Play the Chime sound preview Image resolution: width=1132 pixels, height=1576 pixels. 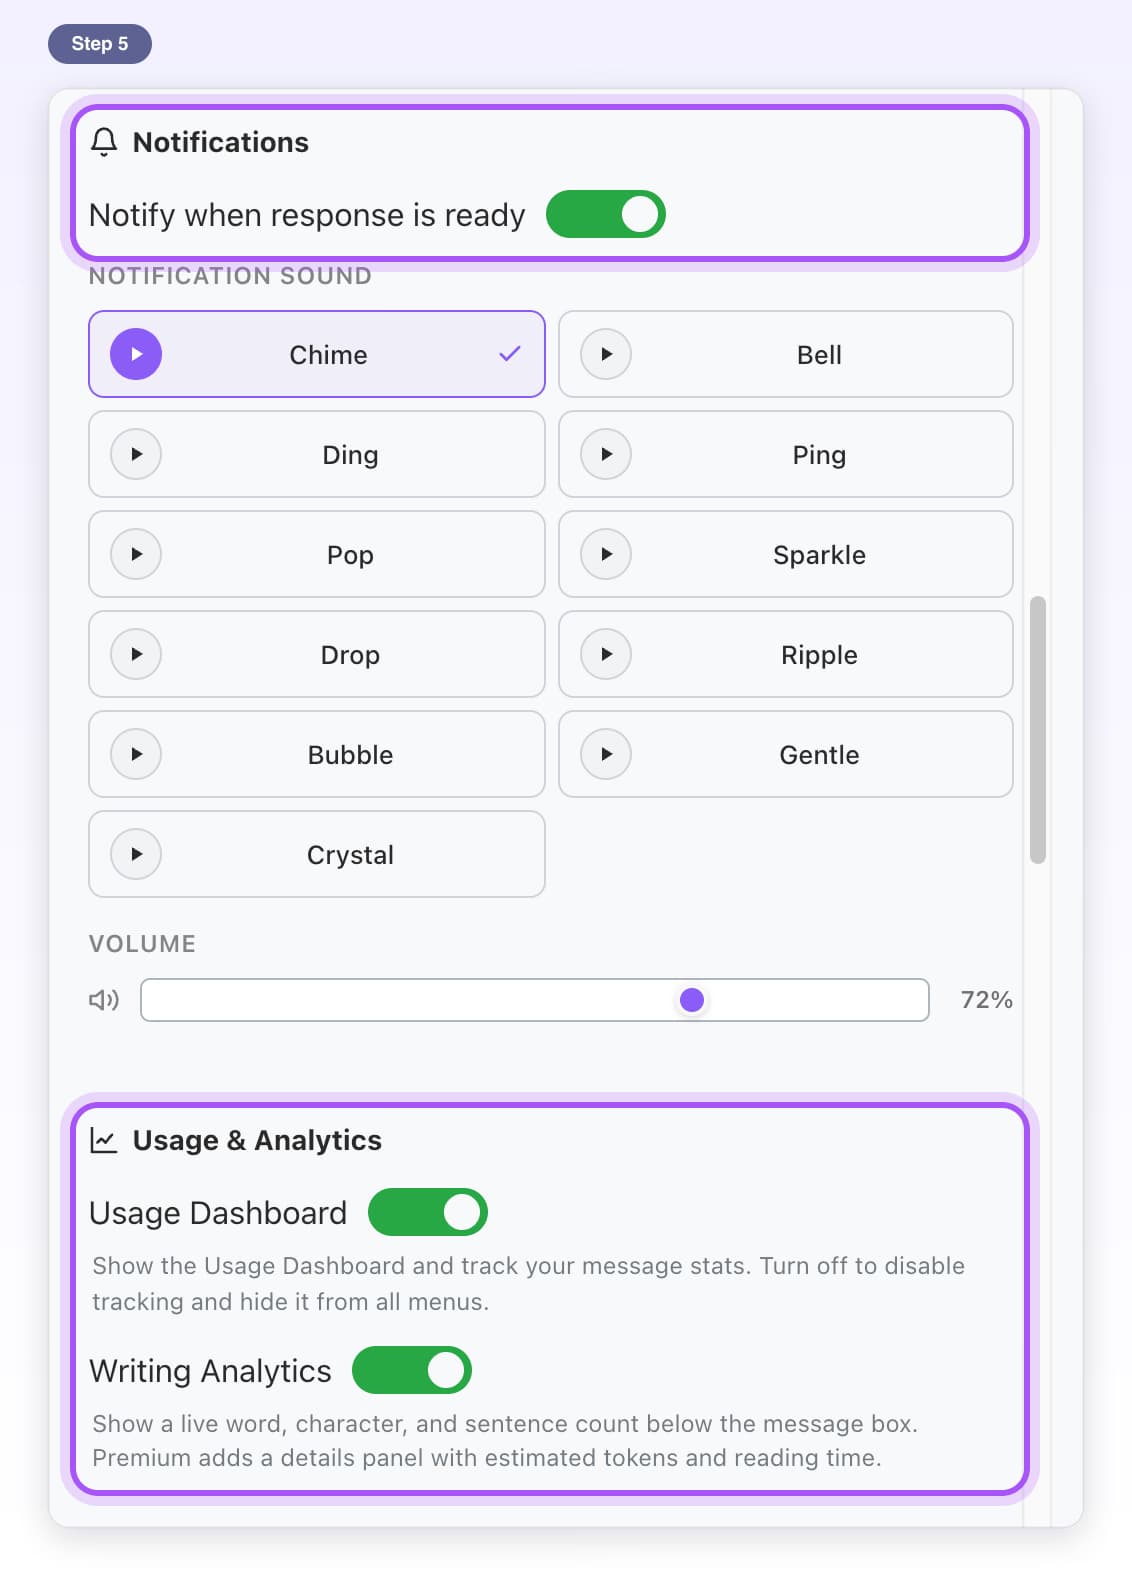pyautogui.click(x=136, y=354)
